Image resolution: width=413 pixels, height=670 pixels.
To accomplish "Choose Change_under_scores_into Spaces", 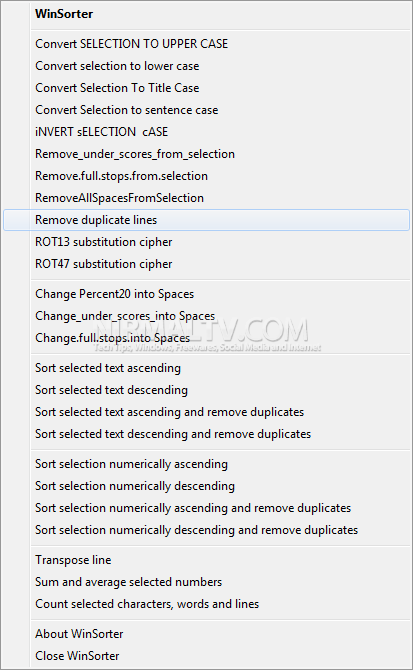I will click(x=206, y=316).
